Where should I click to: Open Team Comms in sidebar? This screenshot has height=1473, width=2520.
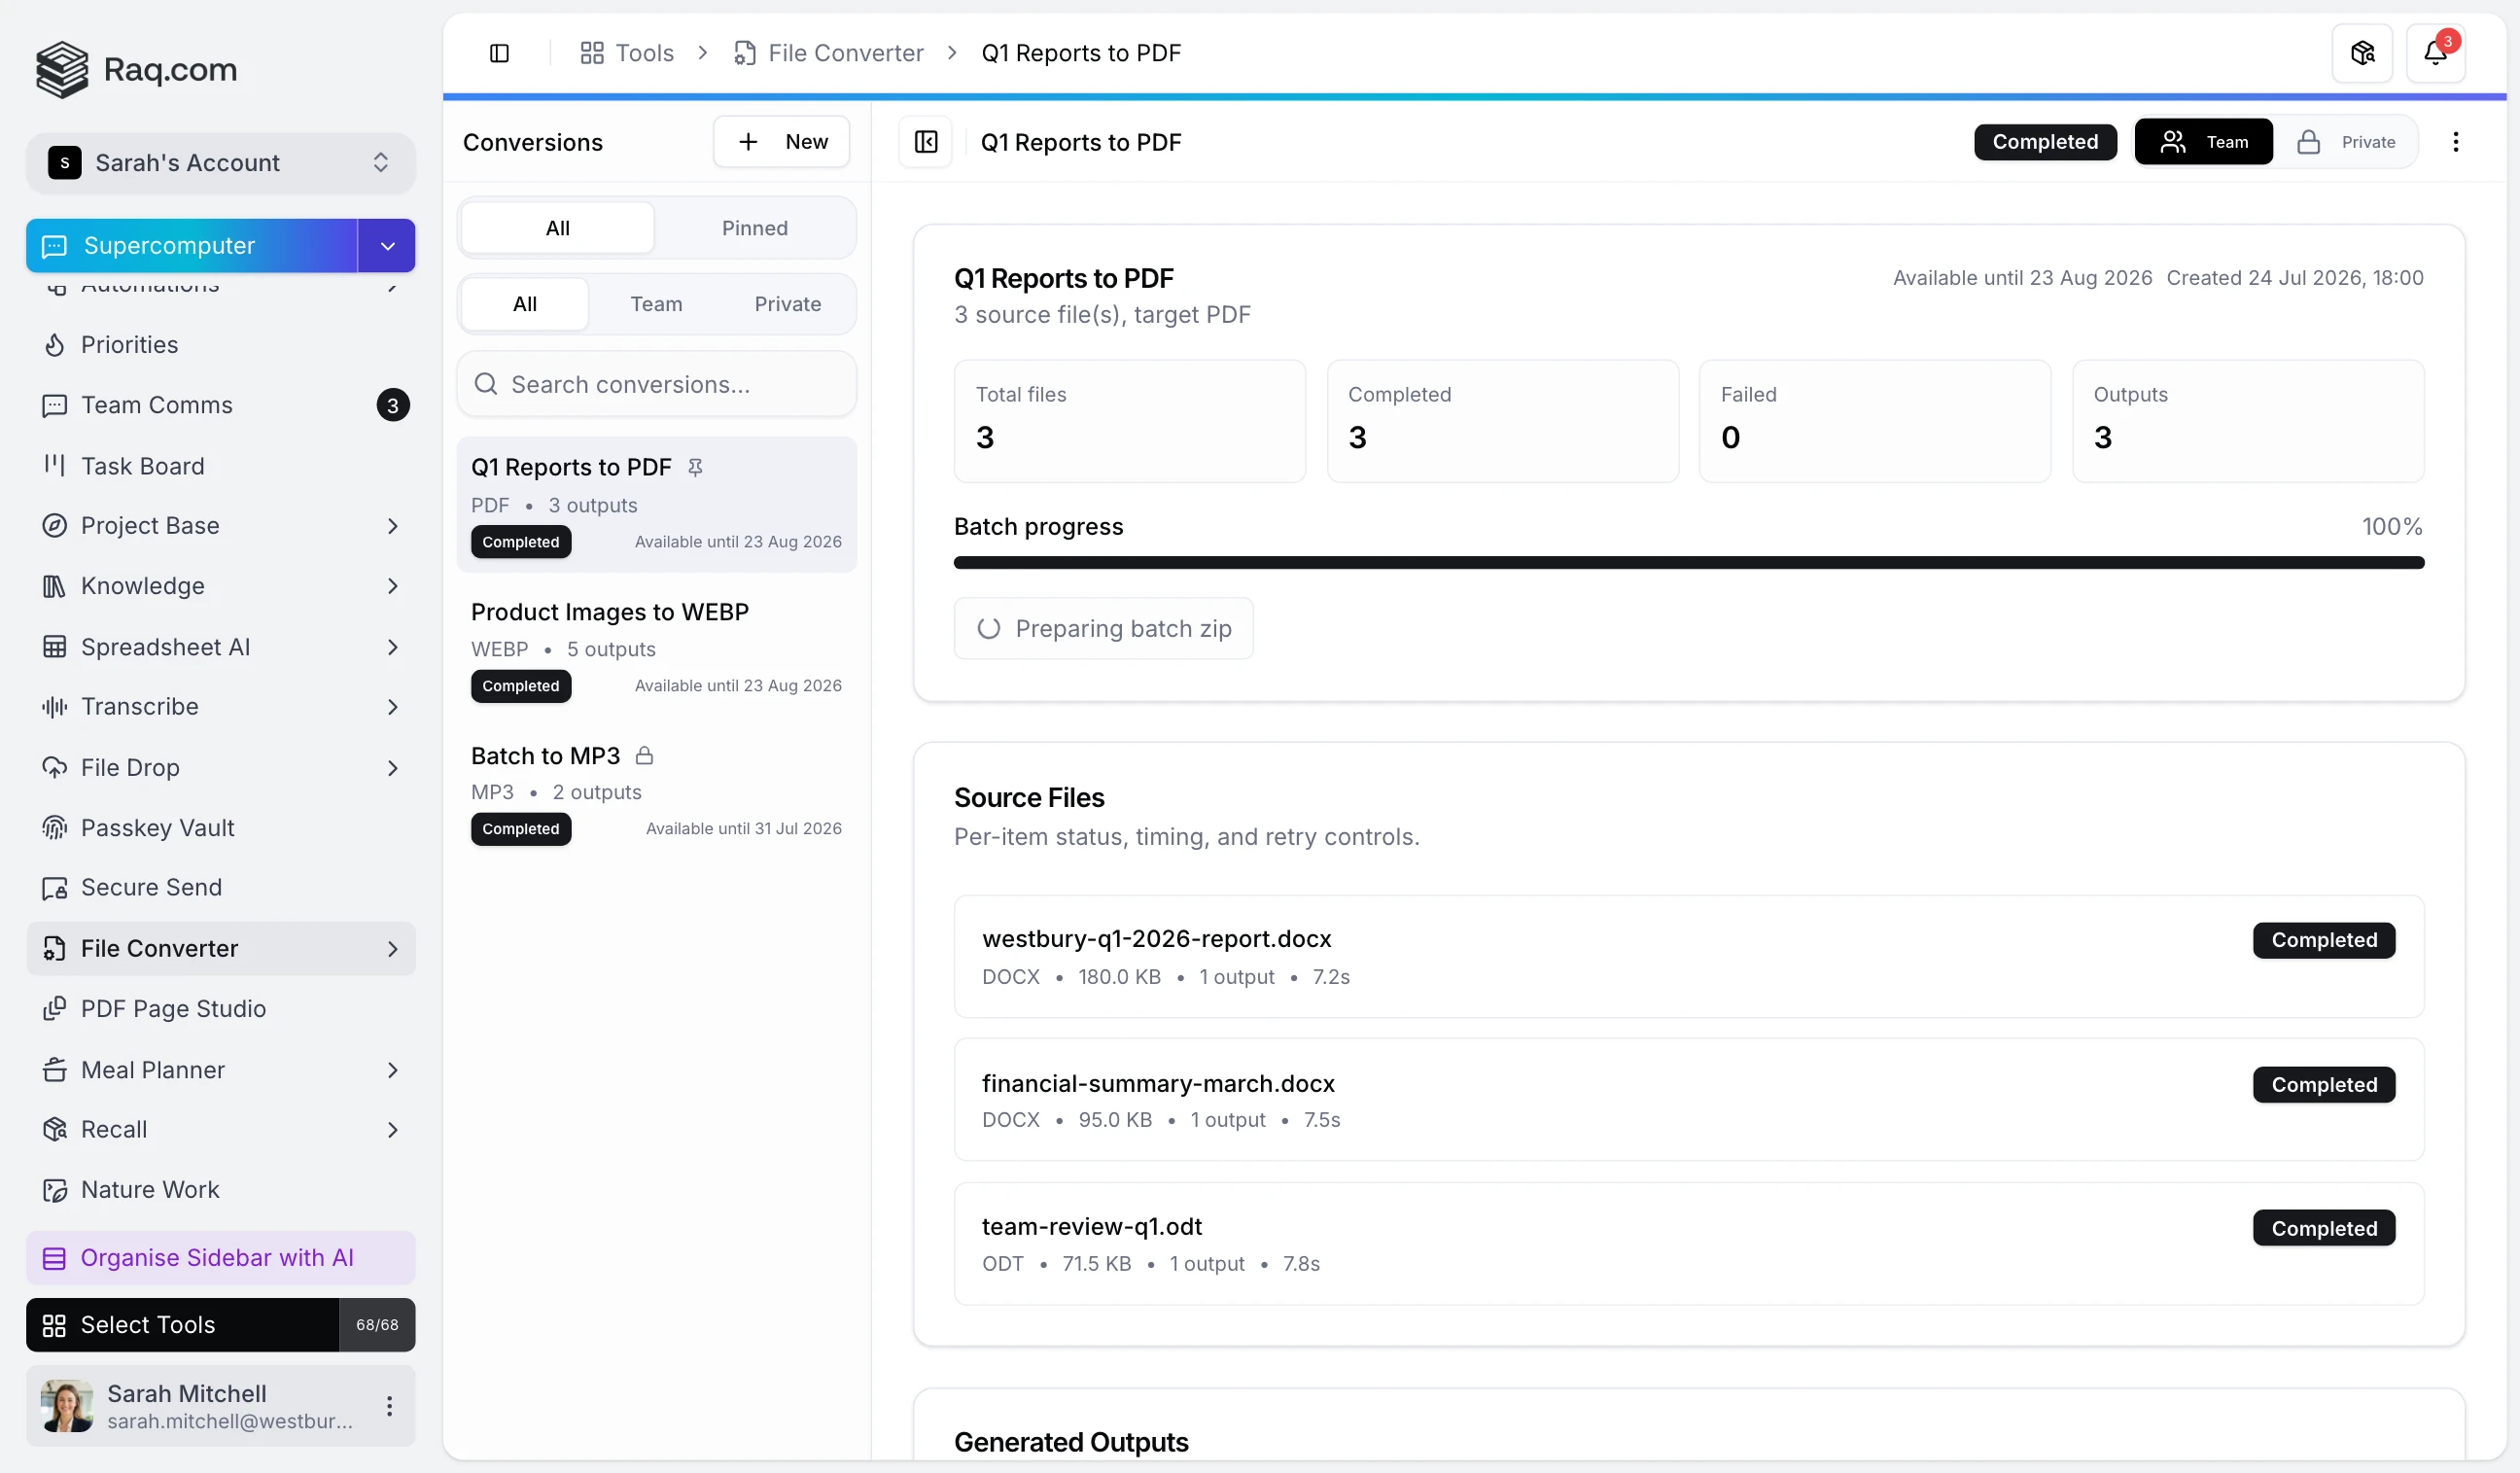(220, 405)
